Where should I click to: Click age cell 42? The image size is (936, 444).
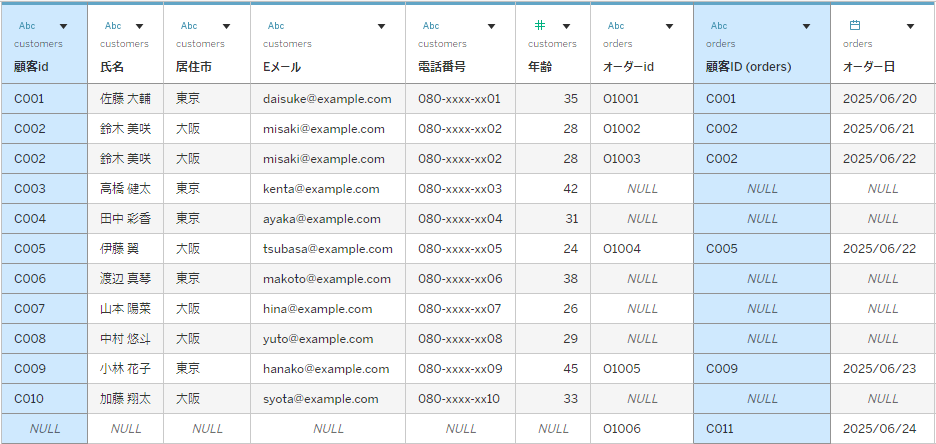coord(553,189)
